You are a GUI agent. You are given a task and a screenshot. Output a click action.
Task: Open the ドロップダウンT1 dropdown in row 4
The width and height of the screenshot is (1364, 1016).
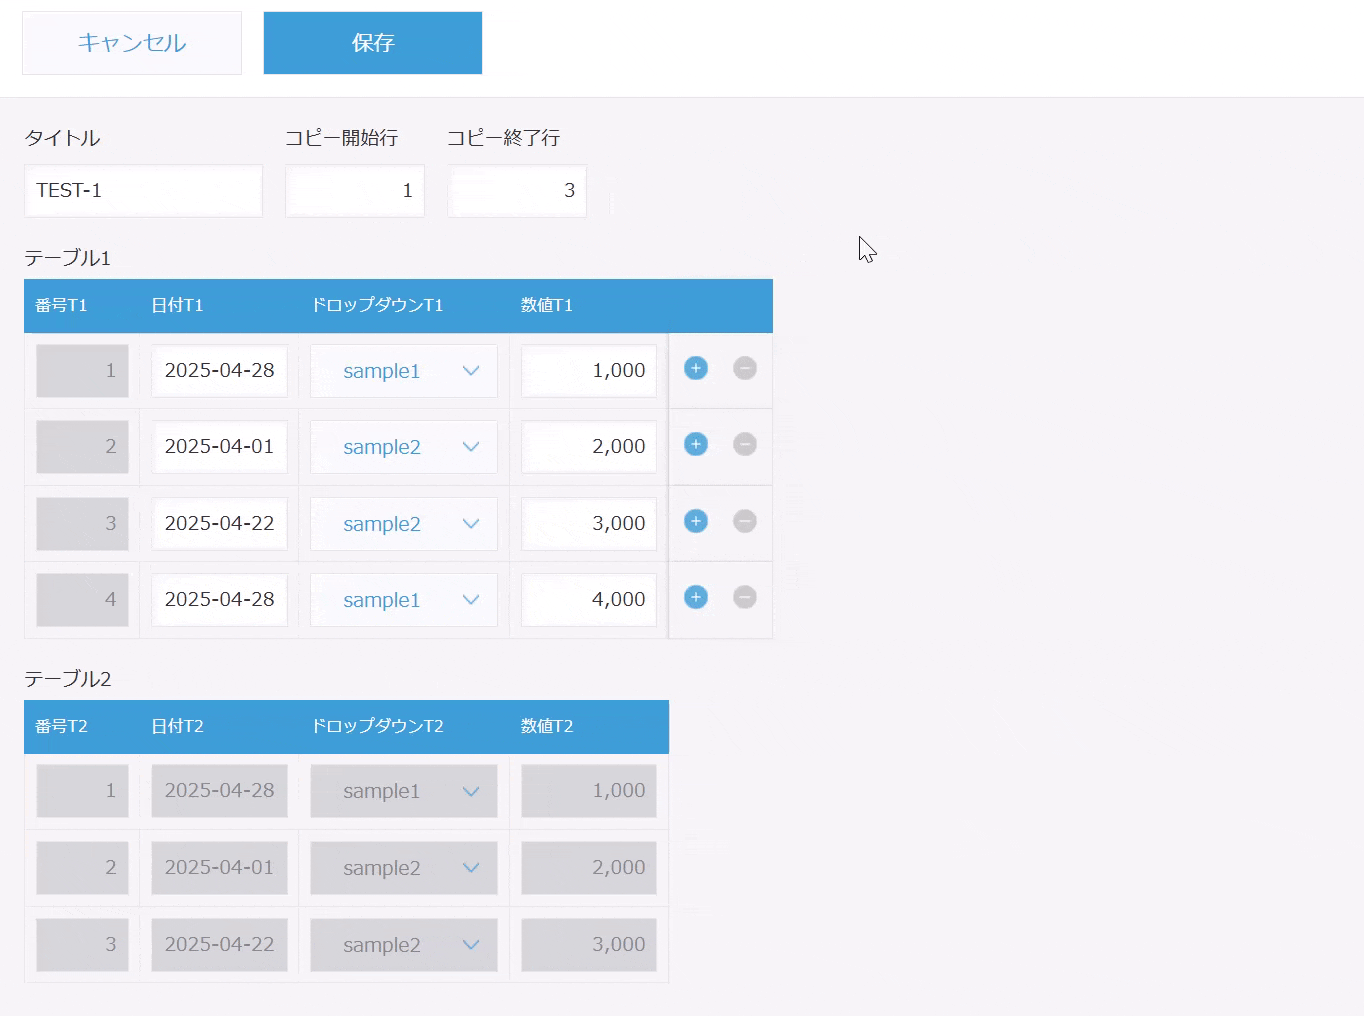tap(404, 600)
